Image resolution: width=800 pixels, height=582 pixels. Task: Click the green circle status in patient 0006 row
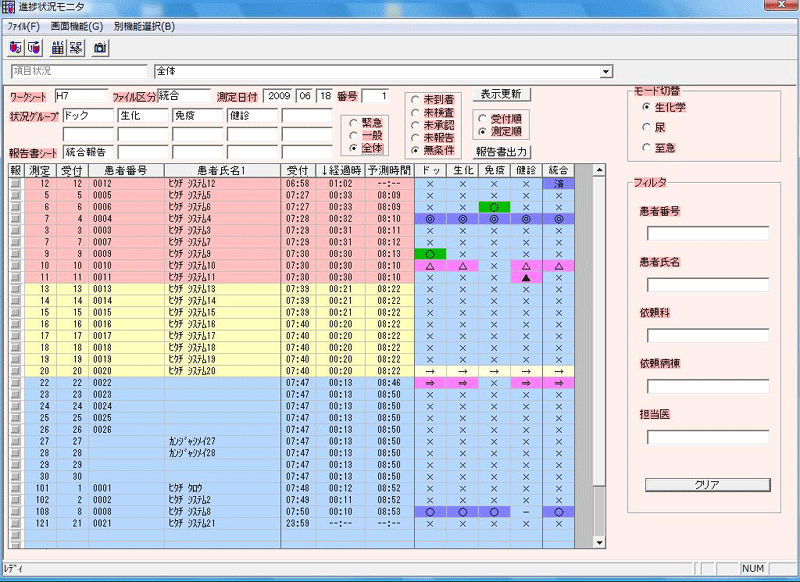[493, 207]
